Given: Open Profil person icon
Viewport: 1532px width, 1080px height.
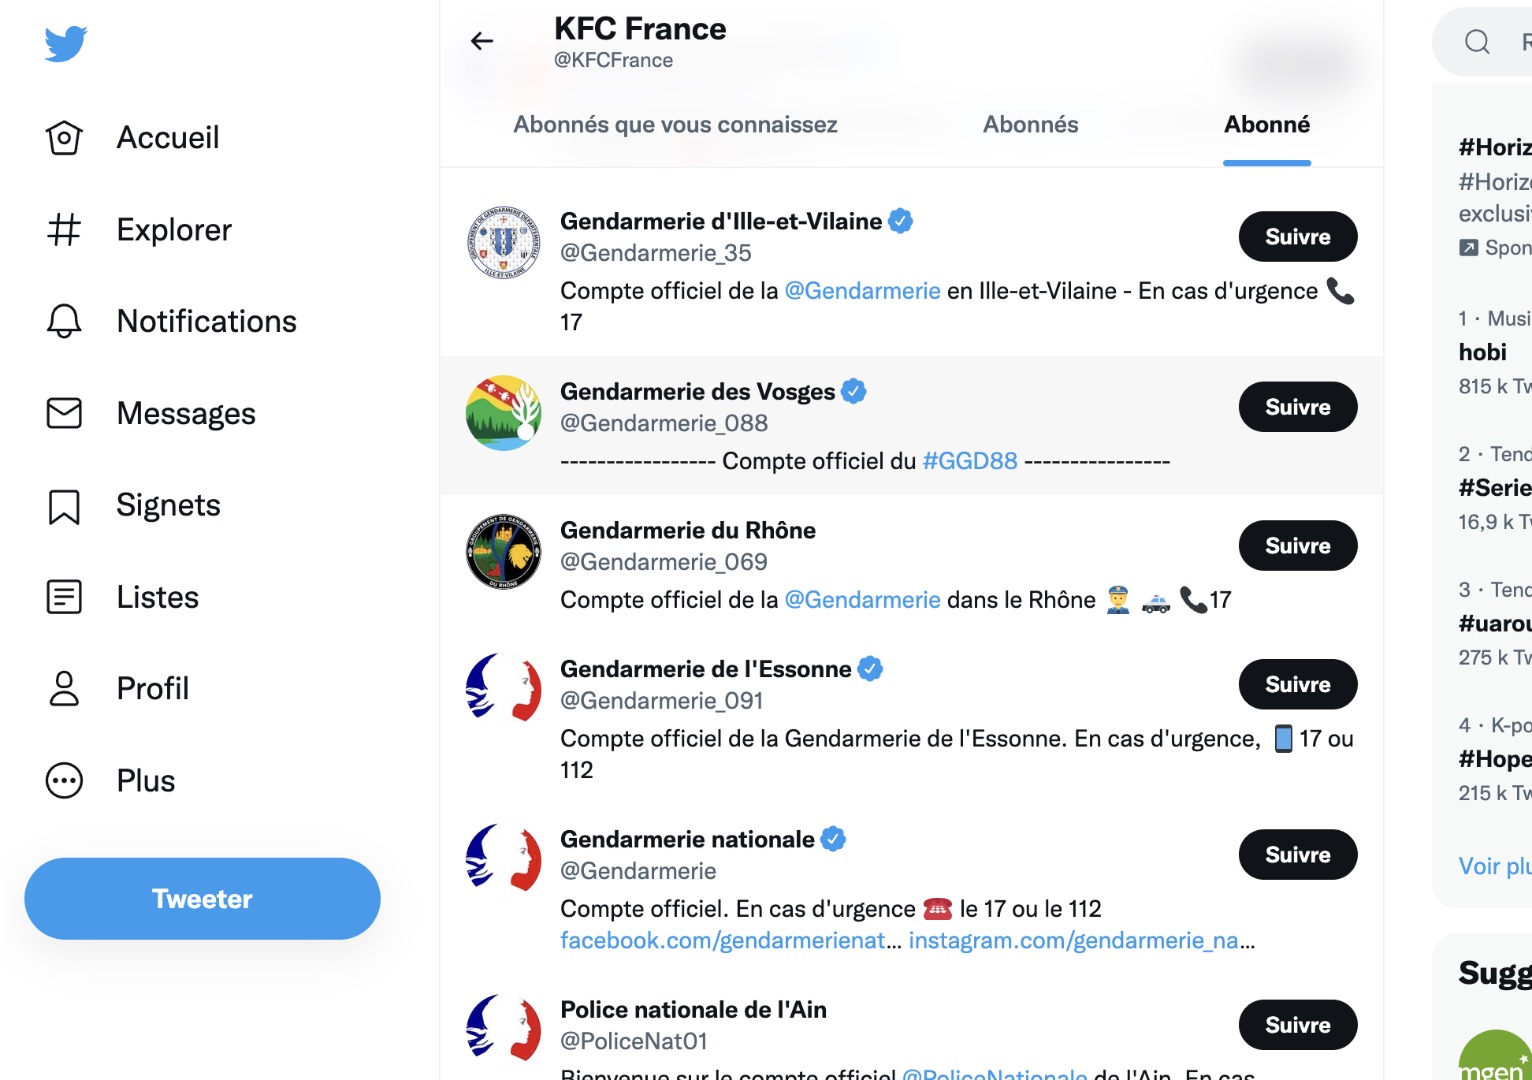Looking at the screenshot, I should click(64, 689).
